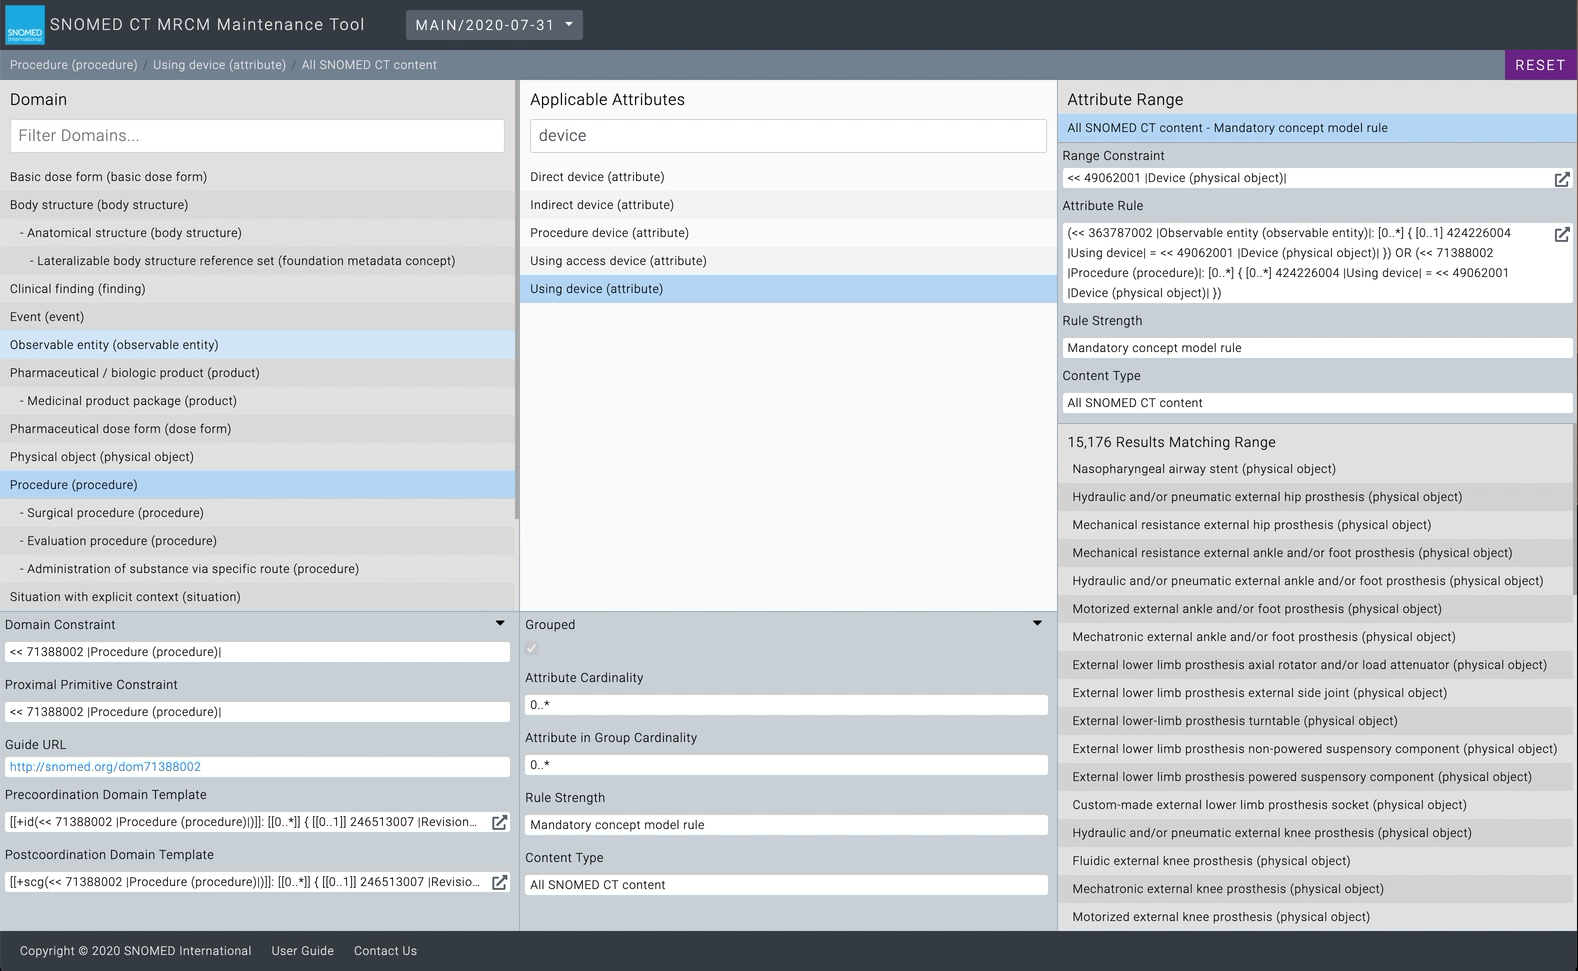Open Range Constraint external link icon

point(1561,179)
